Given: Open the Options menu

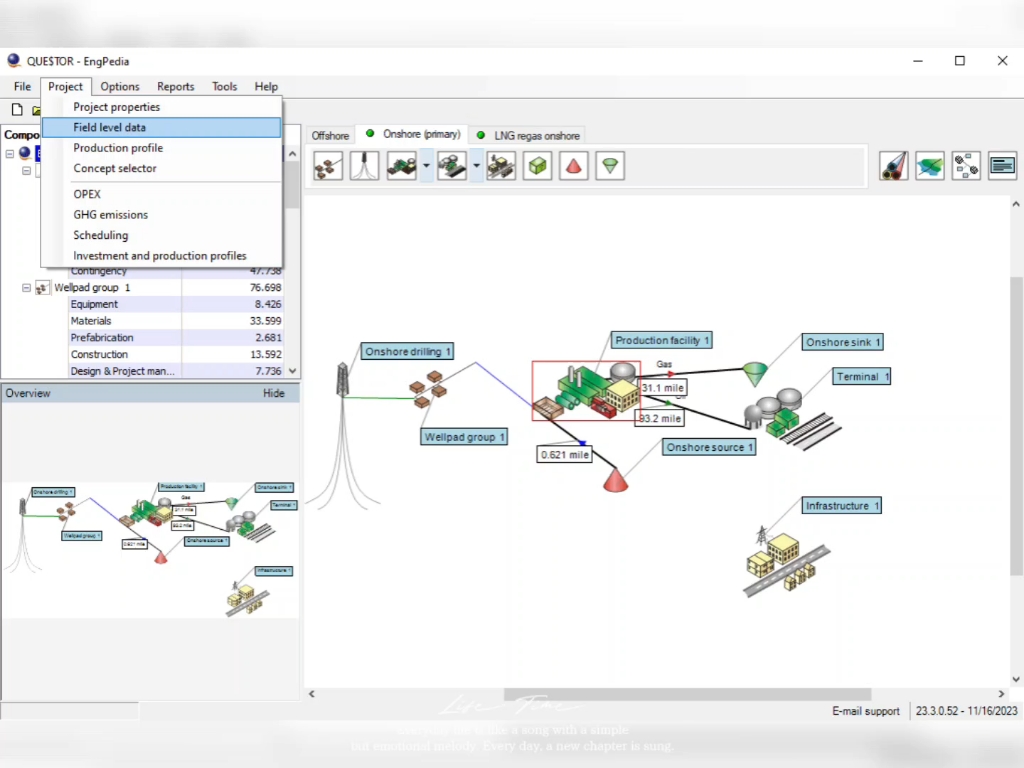Looking at the screenshot, I should pos(120,86).
